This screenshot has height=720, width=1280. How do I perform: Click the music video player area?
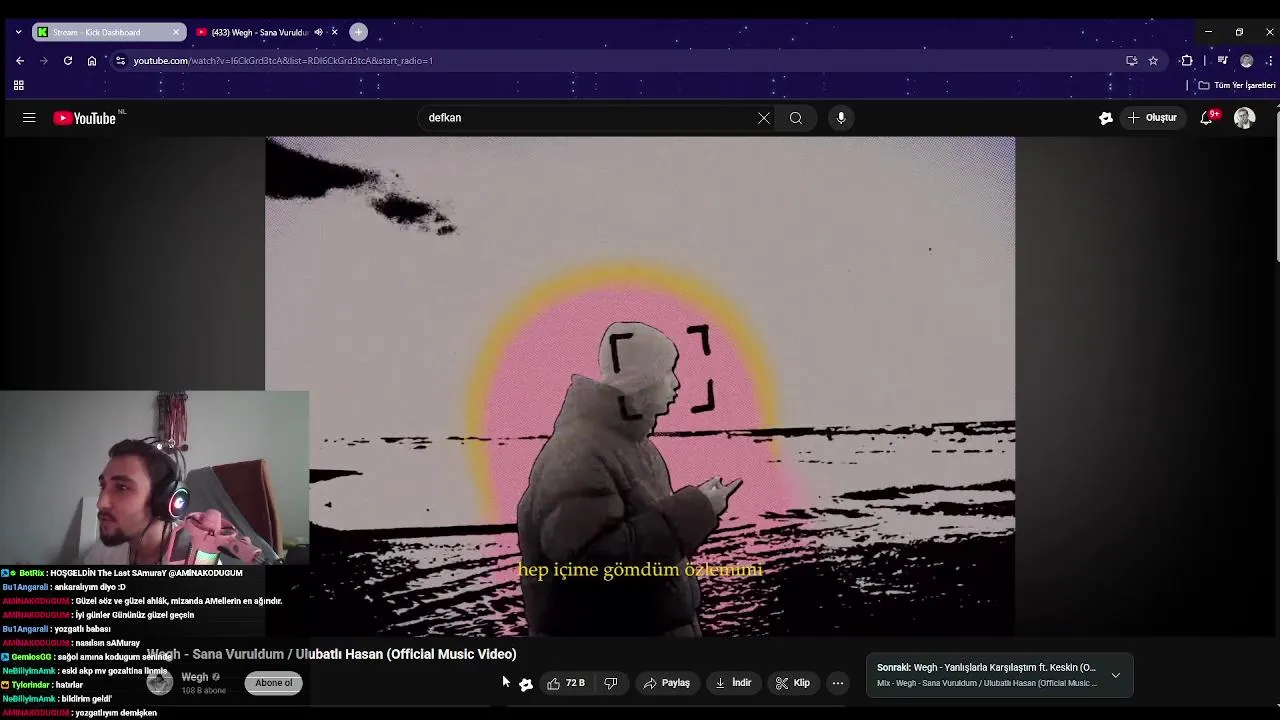(640, 386)
